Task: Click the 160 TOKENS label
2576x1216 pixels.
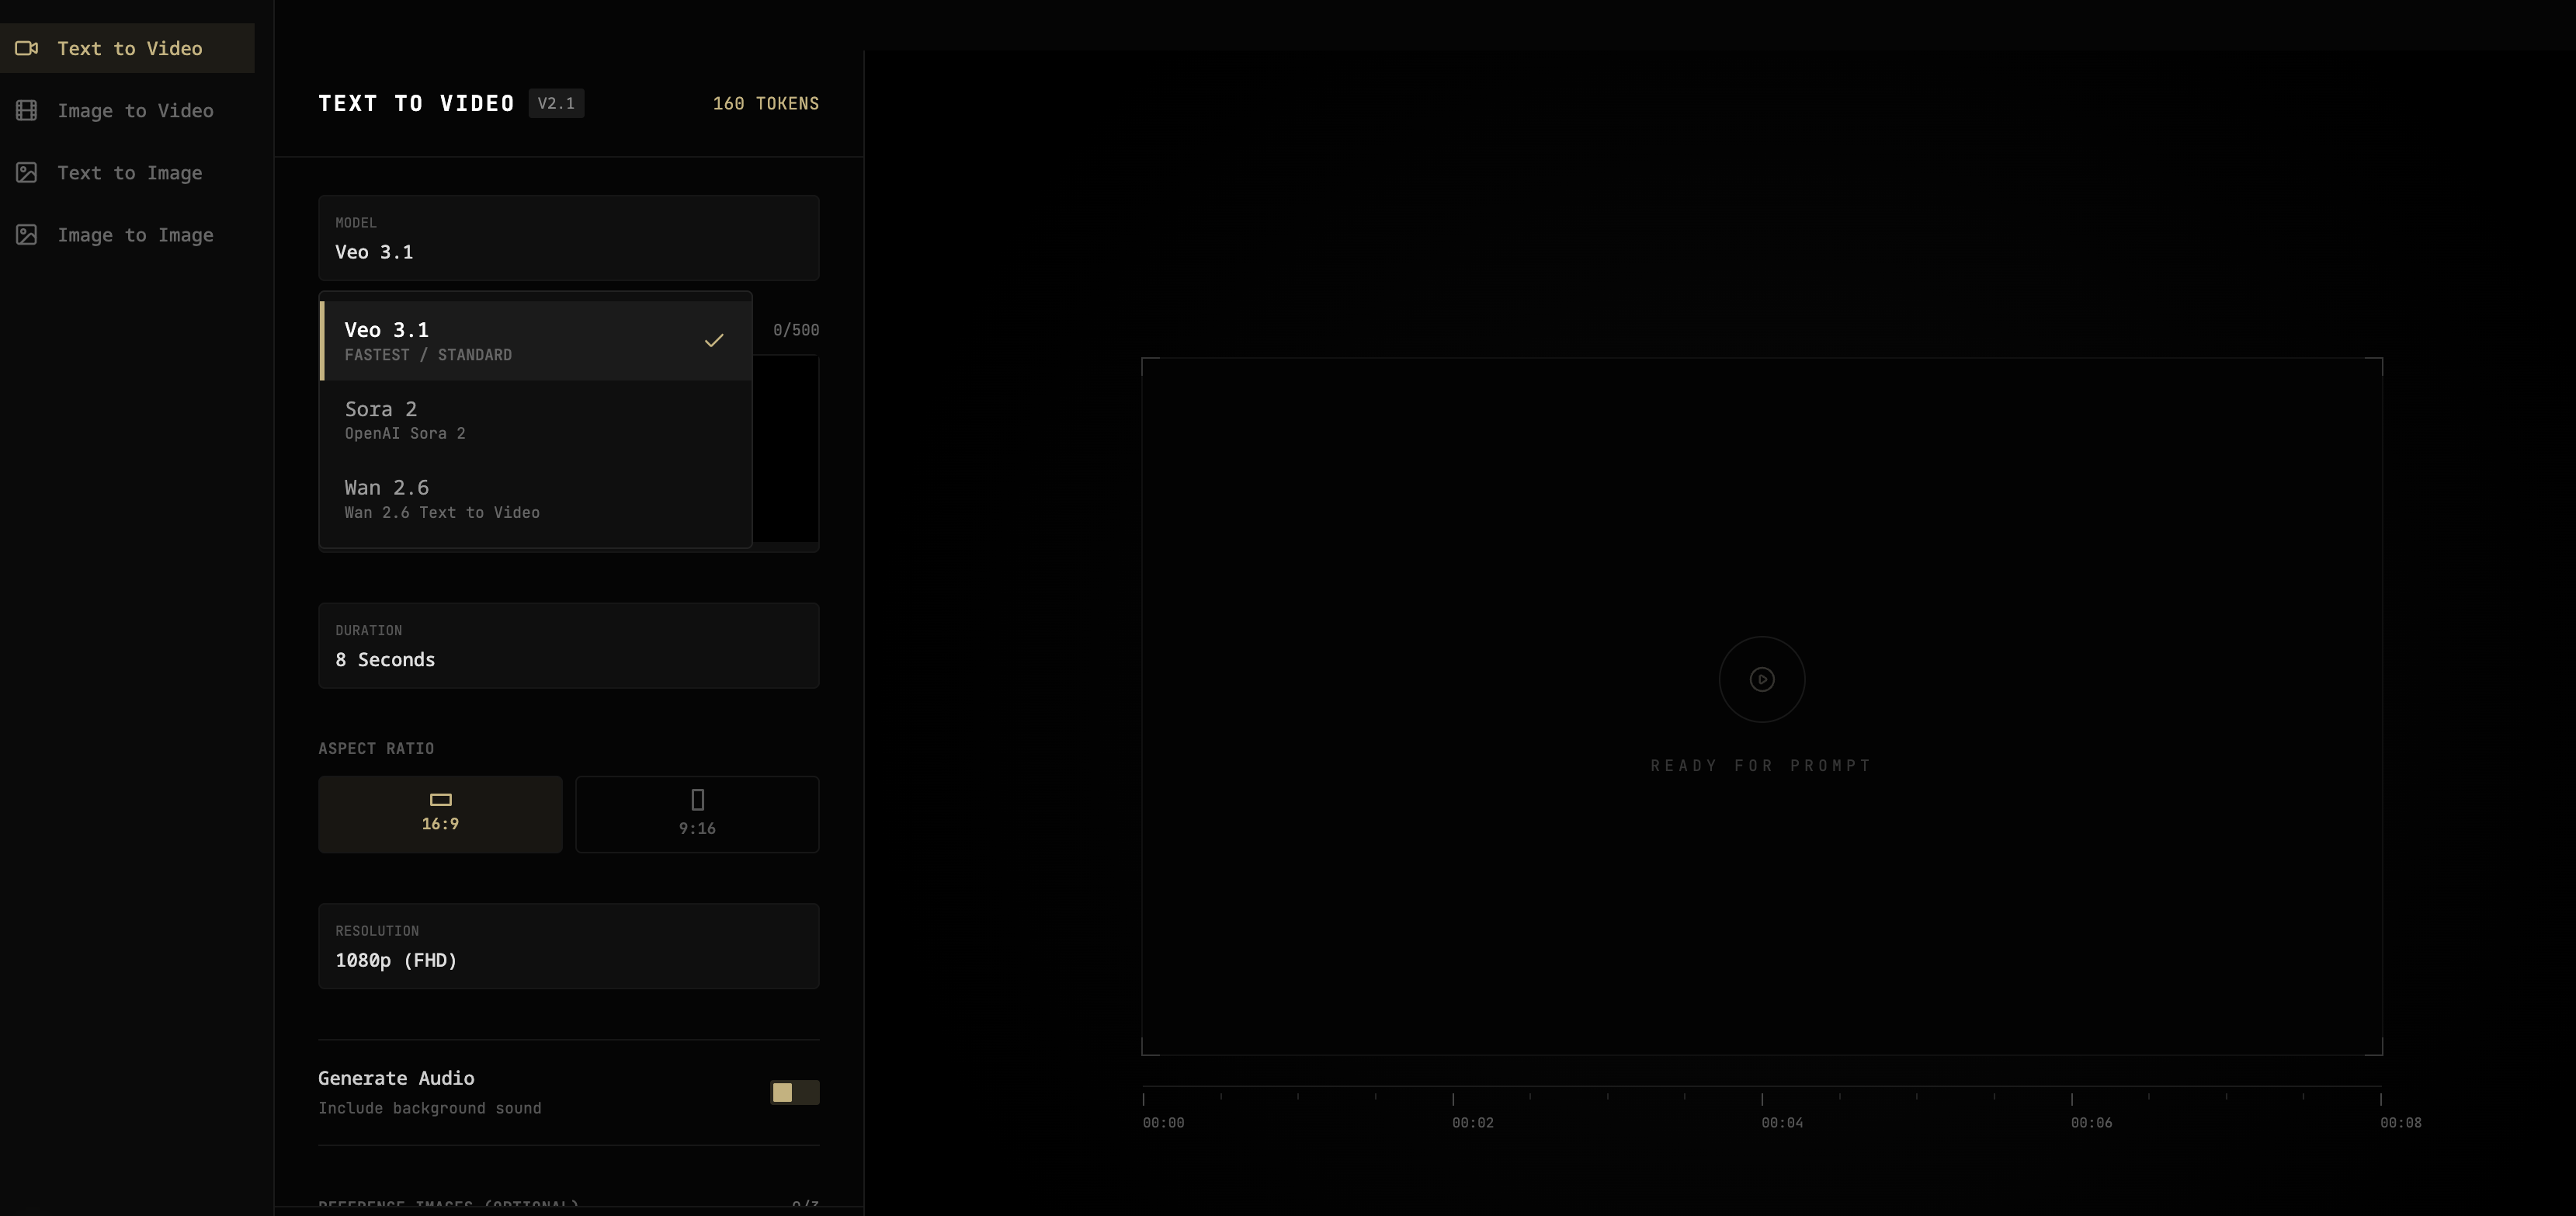Action: (765, 103)
